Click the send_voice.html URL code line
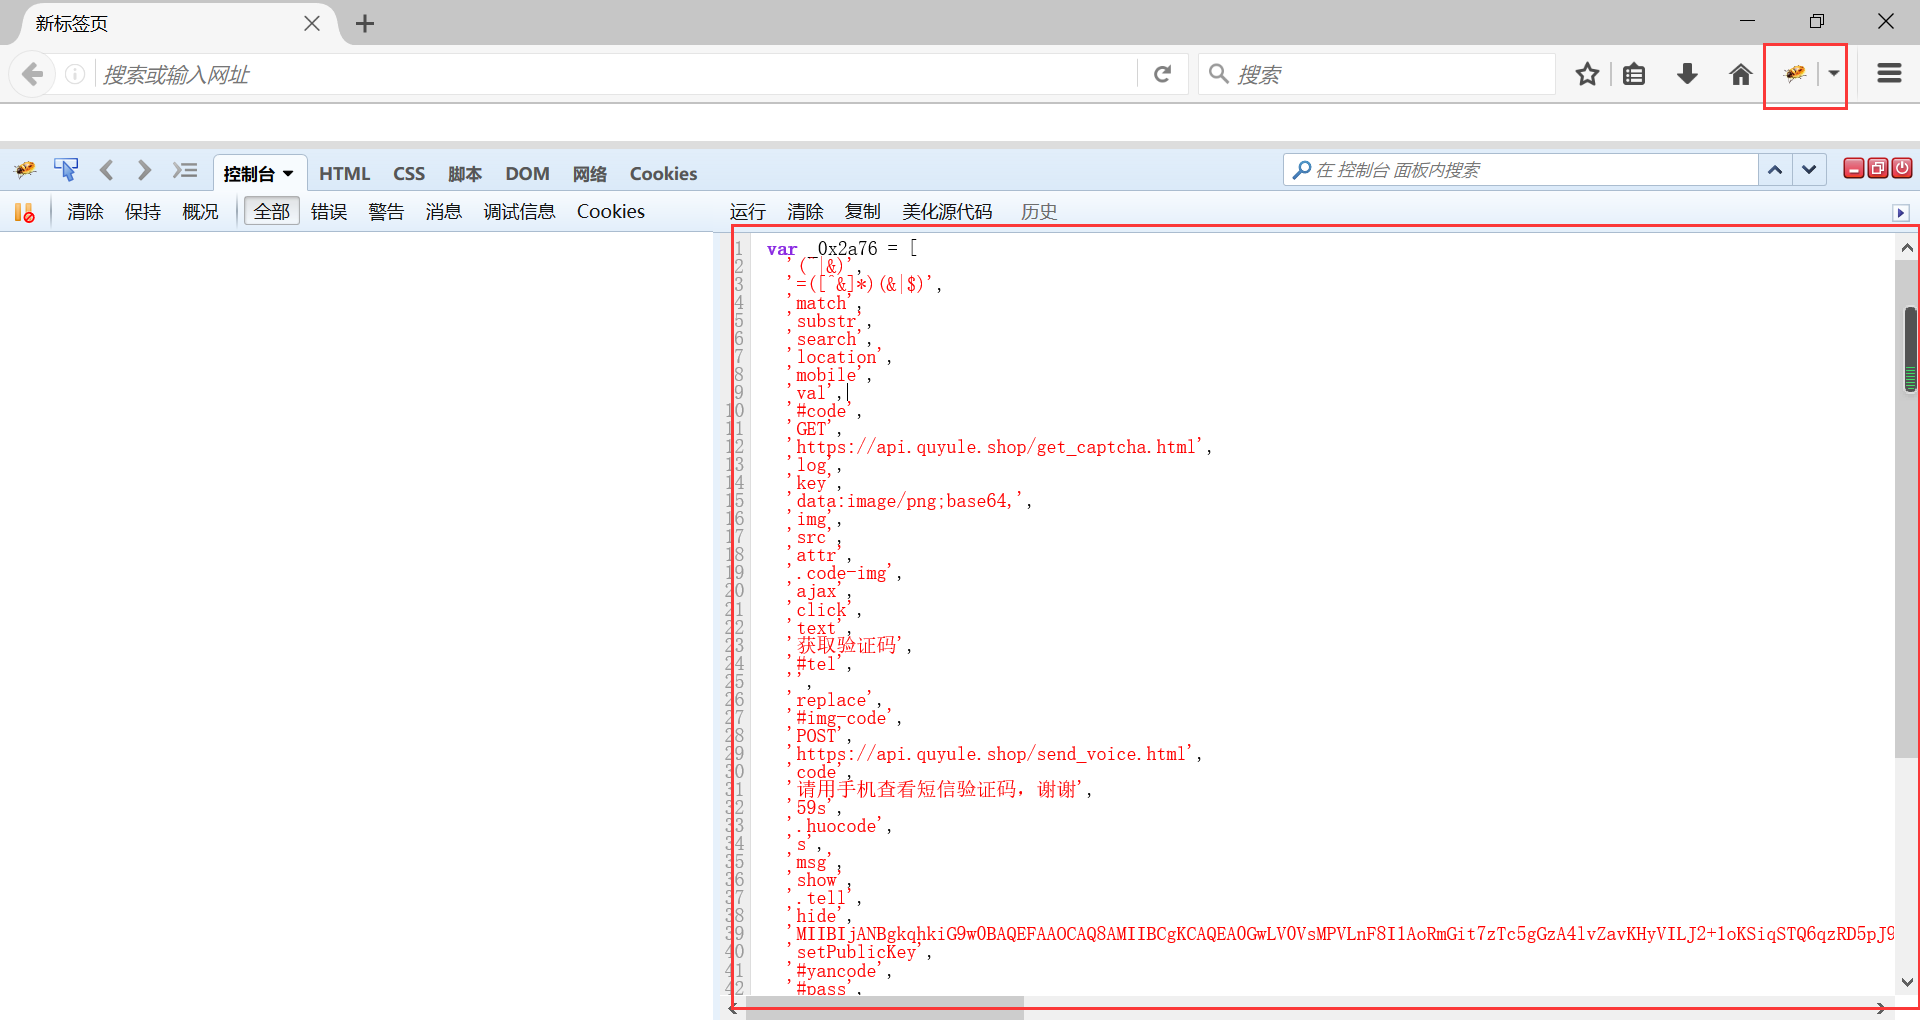 point(995,754)
